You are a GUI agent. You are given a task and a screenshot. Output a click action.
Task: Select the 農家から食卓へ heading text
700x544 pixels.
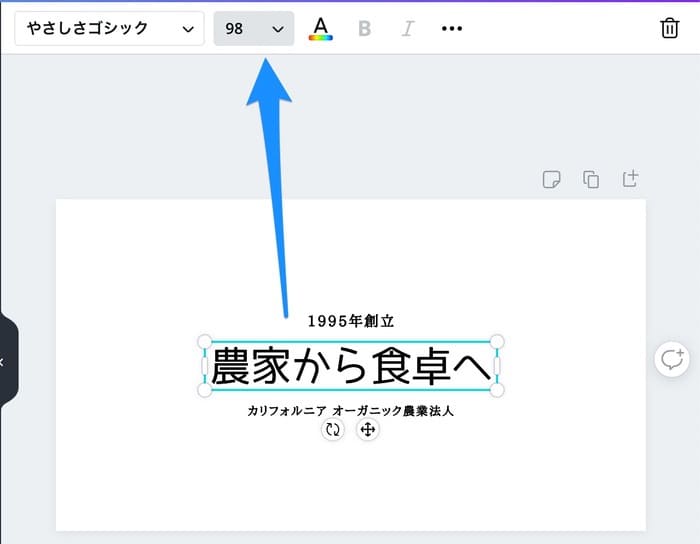point(350,366)
